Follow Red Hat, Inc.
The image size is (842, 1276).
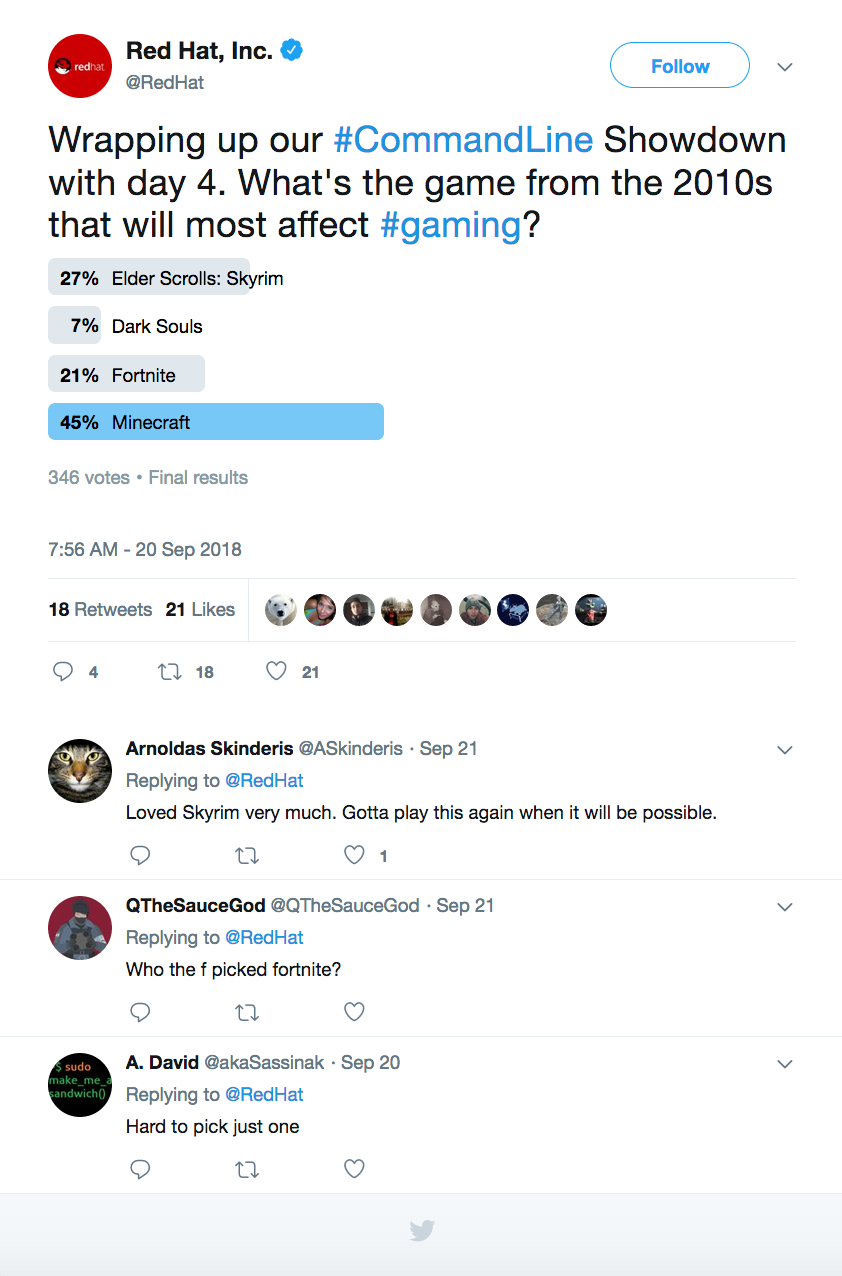click(679, 66)
